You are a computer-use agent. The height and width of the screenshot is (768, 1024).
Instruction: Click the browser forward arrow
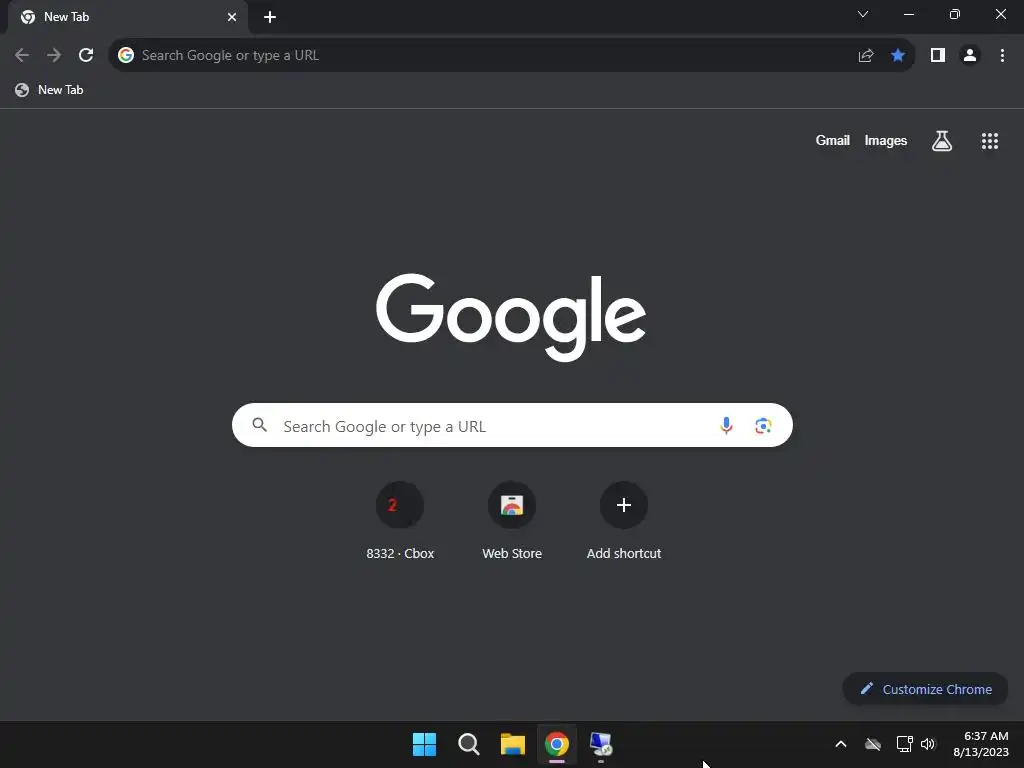[54, 56]
